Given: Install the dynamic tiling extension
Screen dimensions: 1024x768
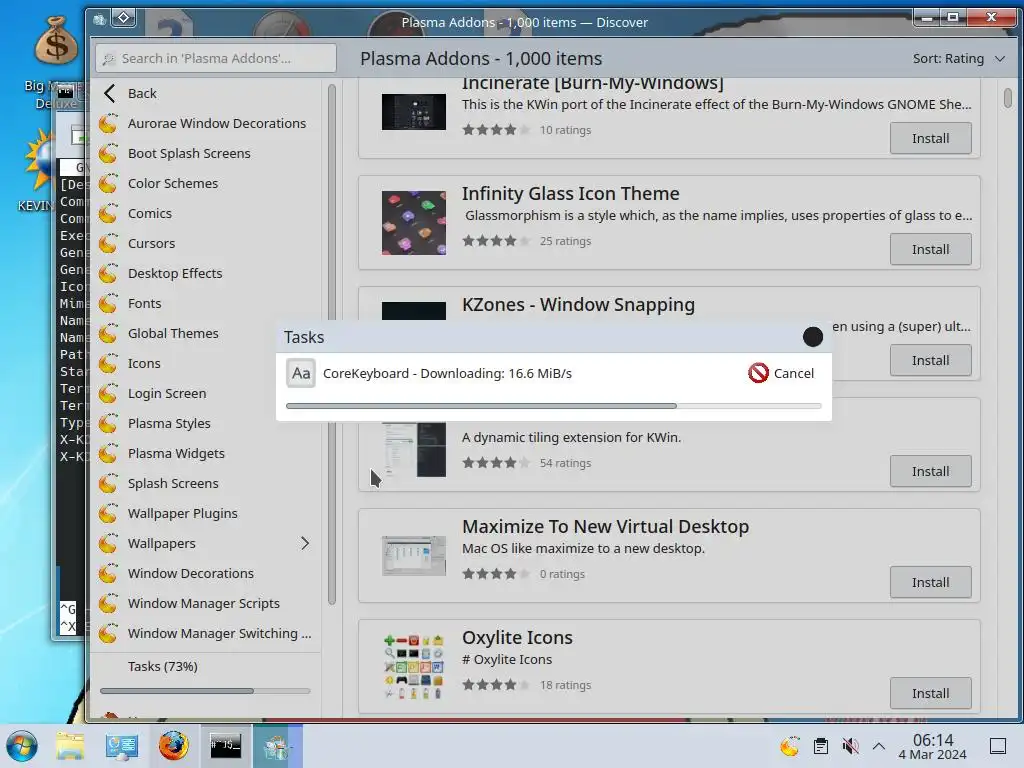Looking at the screenshot, I should 931,472.
